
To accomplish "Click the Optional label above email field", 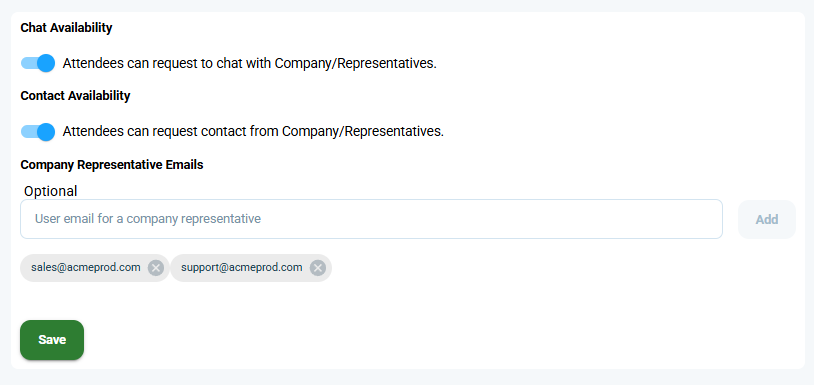I will click(x=50, y=191).
